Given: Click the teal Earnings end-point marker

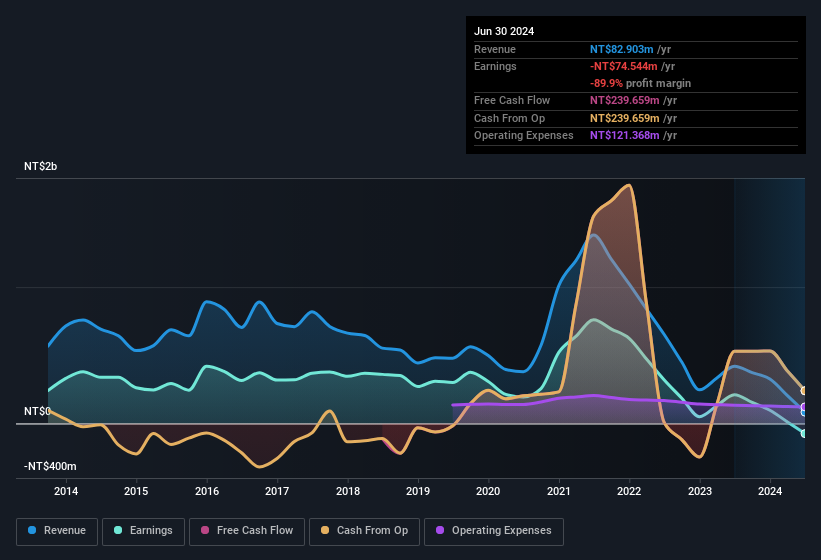Looking at the screenshot, I should [804, 433].
